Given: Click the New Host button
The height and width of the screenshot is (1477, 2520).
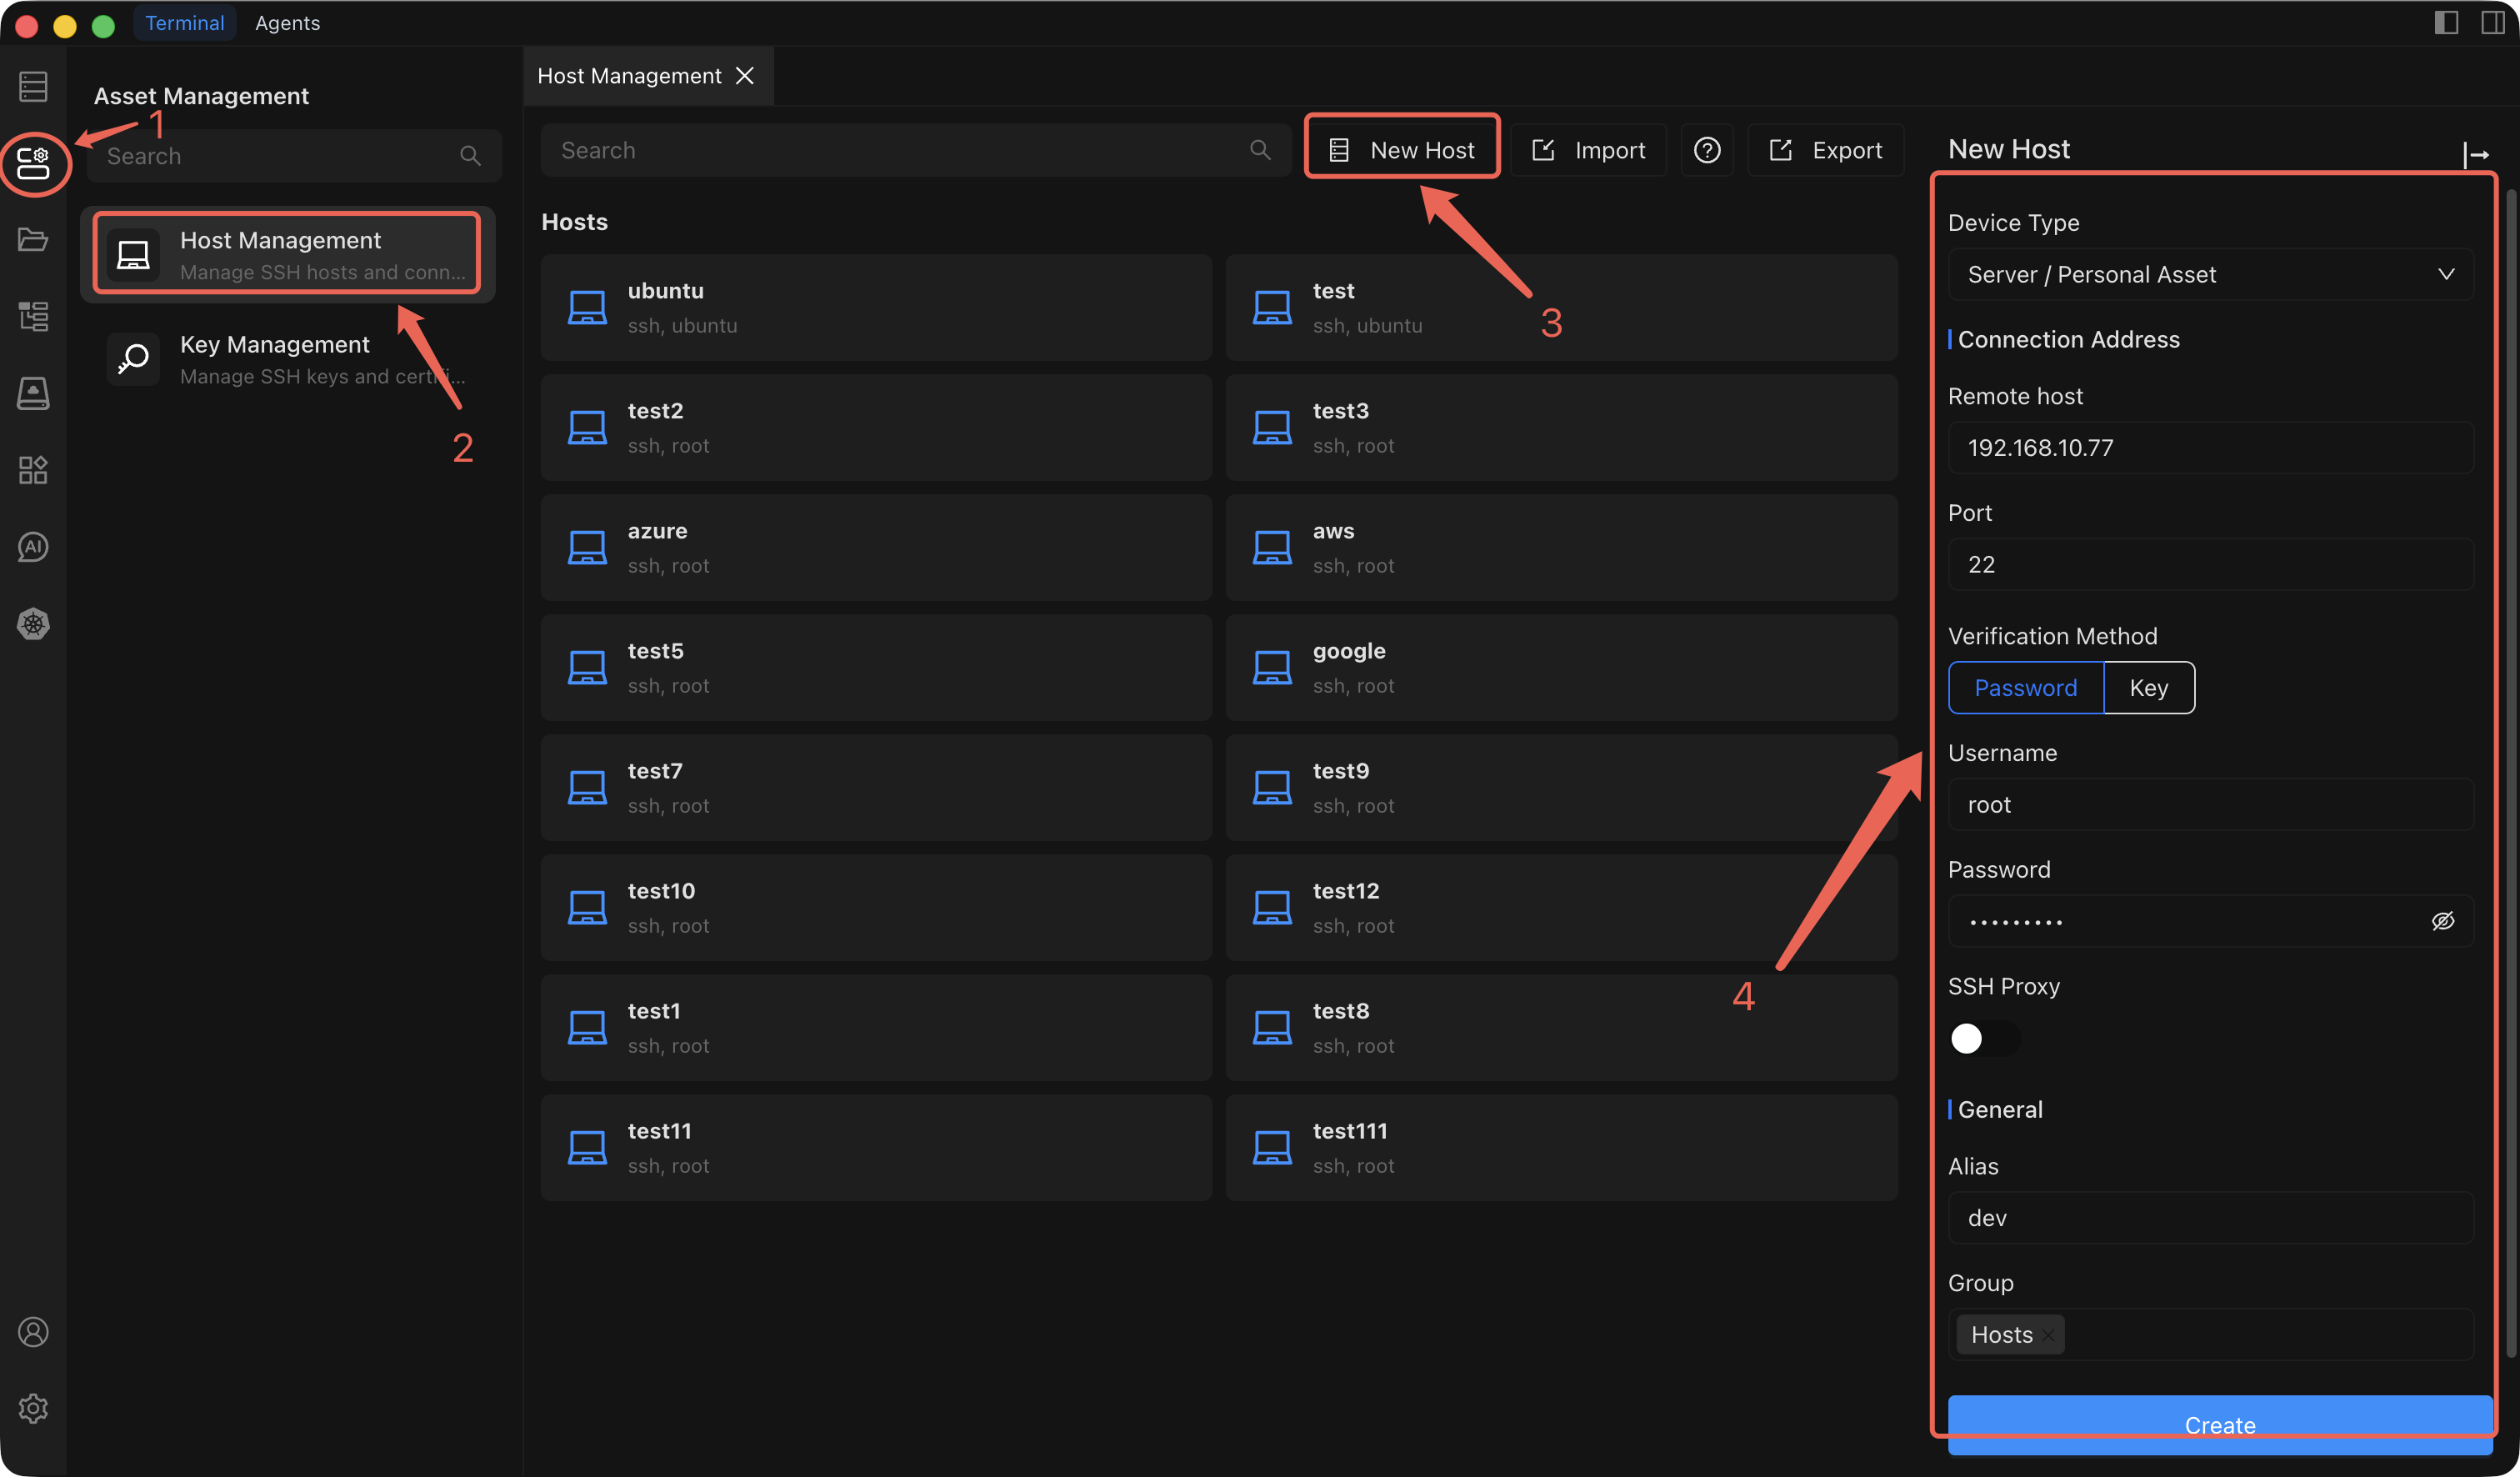Looking at the screenshot, I should 1402,150.
